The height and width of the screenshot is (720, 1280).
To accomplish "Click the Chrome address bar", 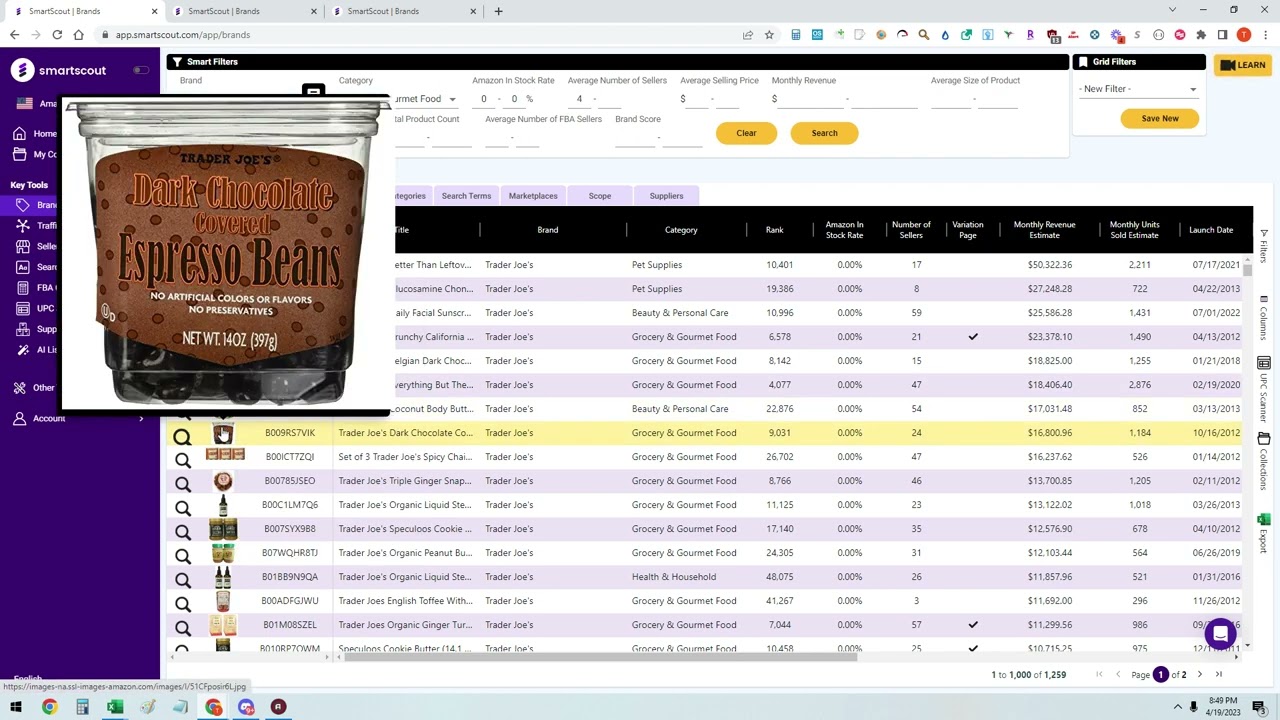I will [420, 35].
